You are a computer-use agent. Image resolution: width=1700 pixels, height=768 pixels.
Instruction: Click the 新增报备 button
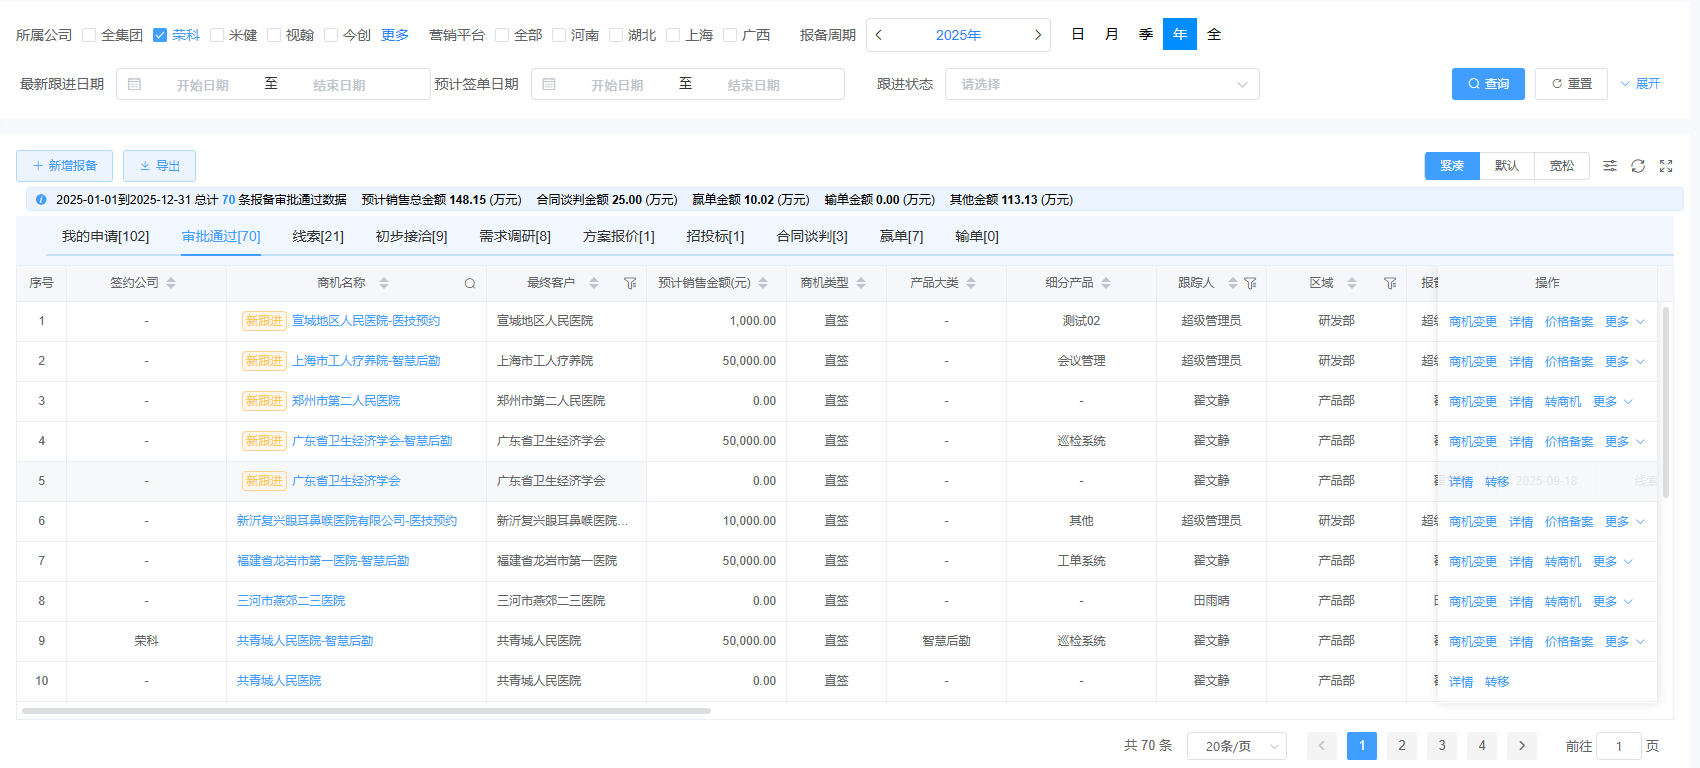click(65, 166)
